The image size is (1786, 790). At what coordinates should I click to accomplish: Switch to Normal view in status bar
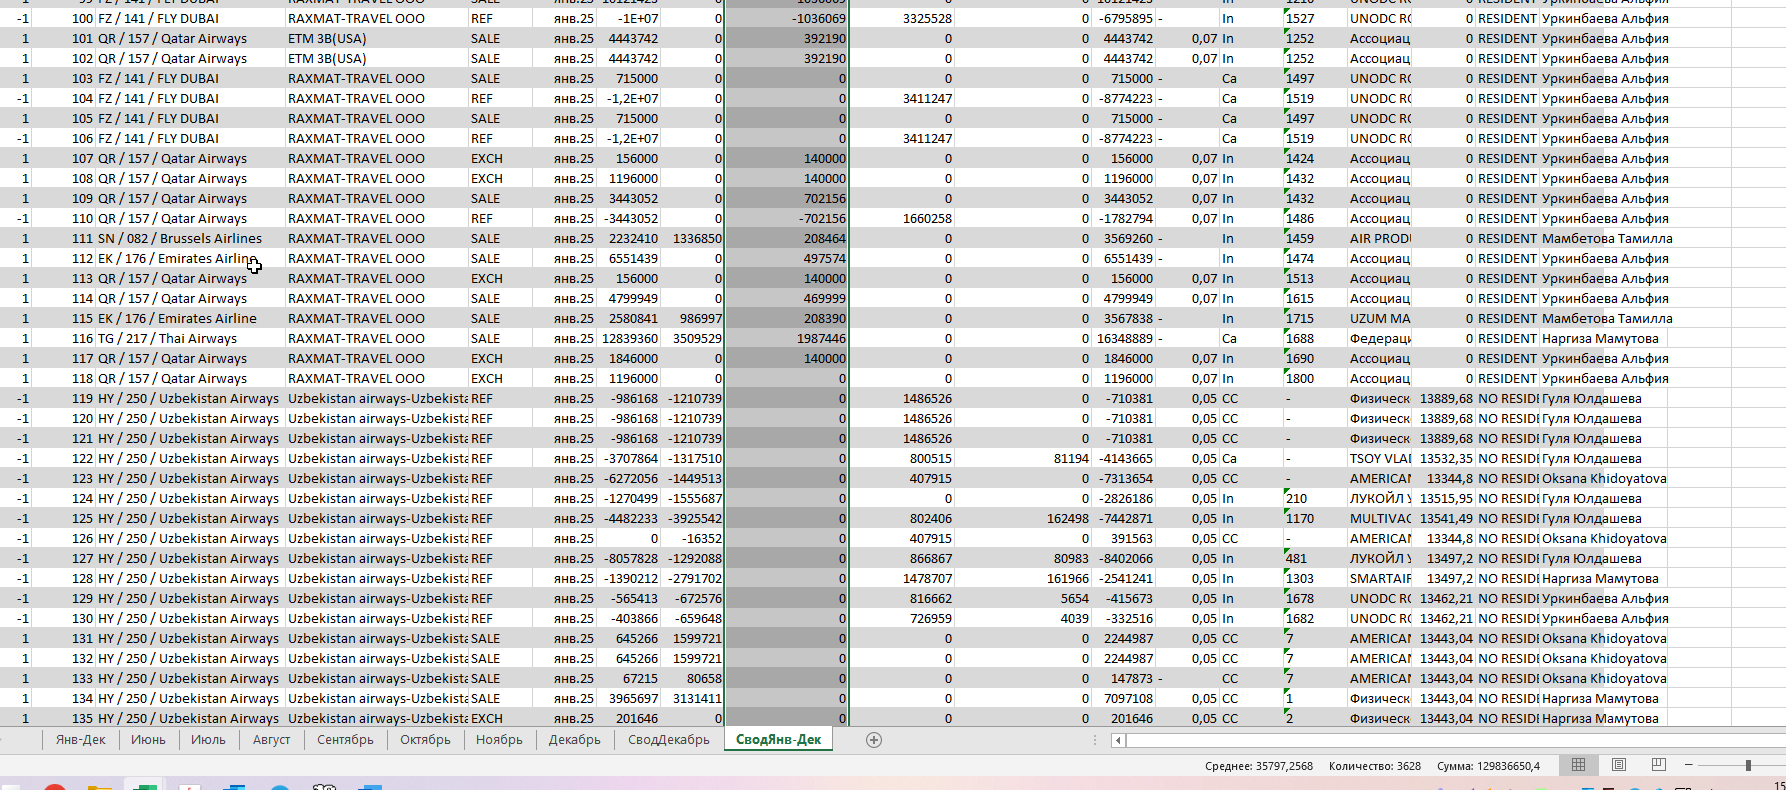coord(1578,765)
